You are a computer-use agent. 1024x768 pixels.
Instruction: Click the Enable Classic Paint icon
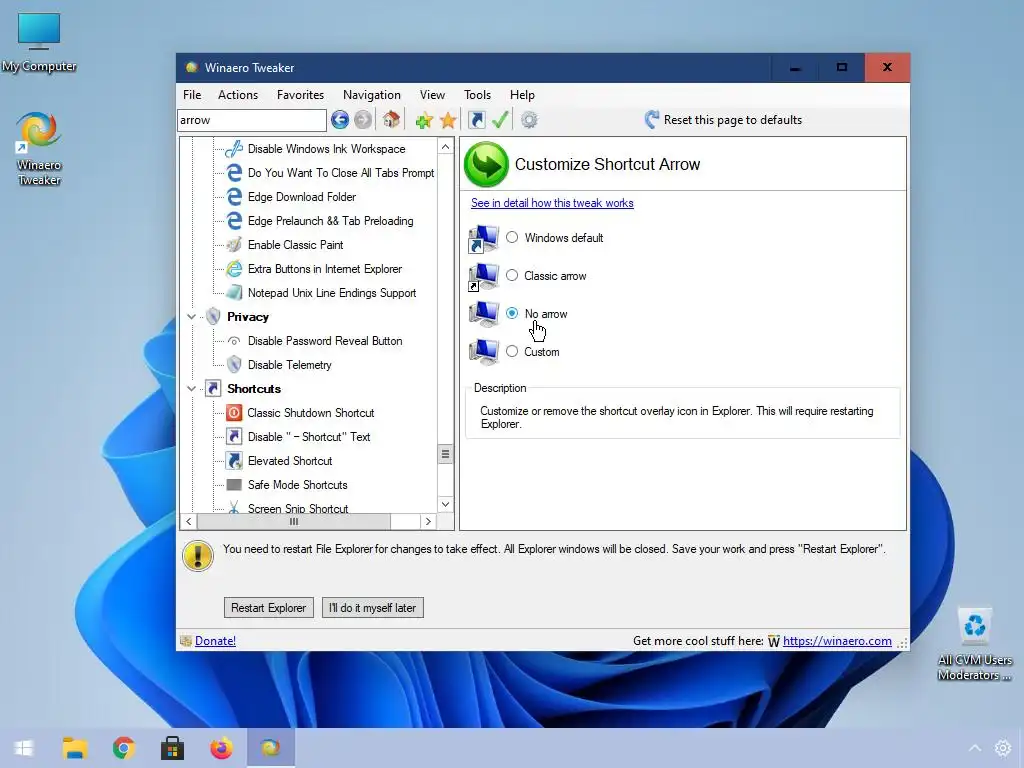pos(234,245)
